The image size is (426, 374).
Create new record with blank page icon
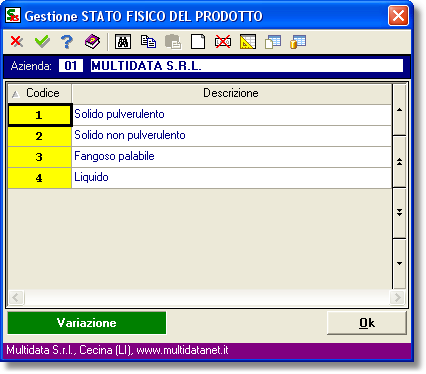(198, 42)
